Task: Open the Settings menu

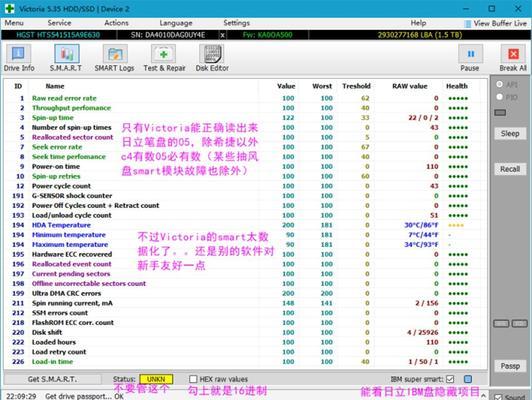Action: tap(236, 23)
